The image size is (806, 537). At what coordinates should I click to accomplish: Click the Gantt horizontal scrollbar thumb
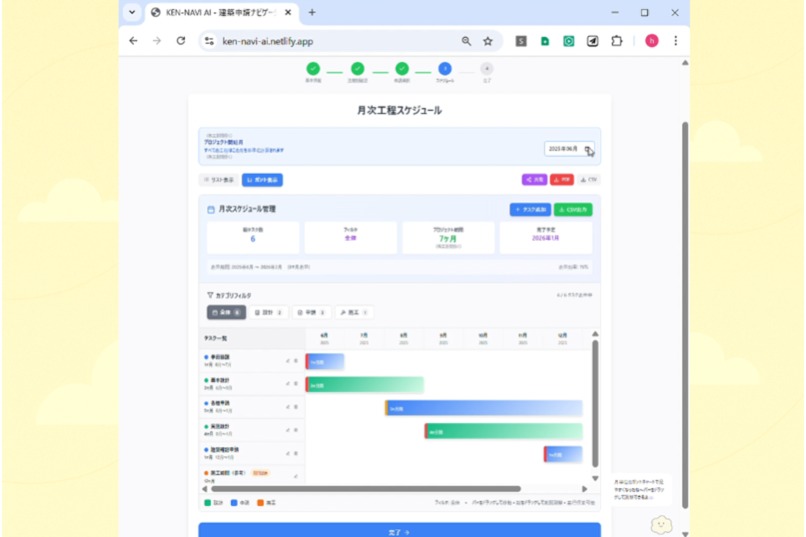tap(366, 489)
